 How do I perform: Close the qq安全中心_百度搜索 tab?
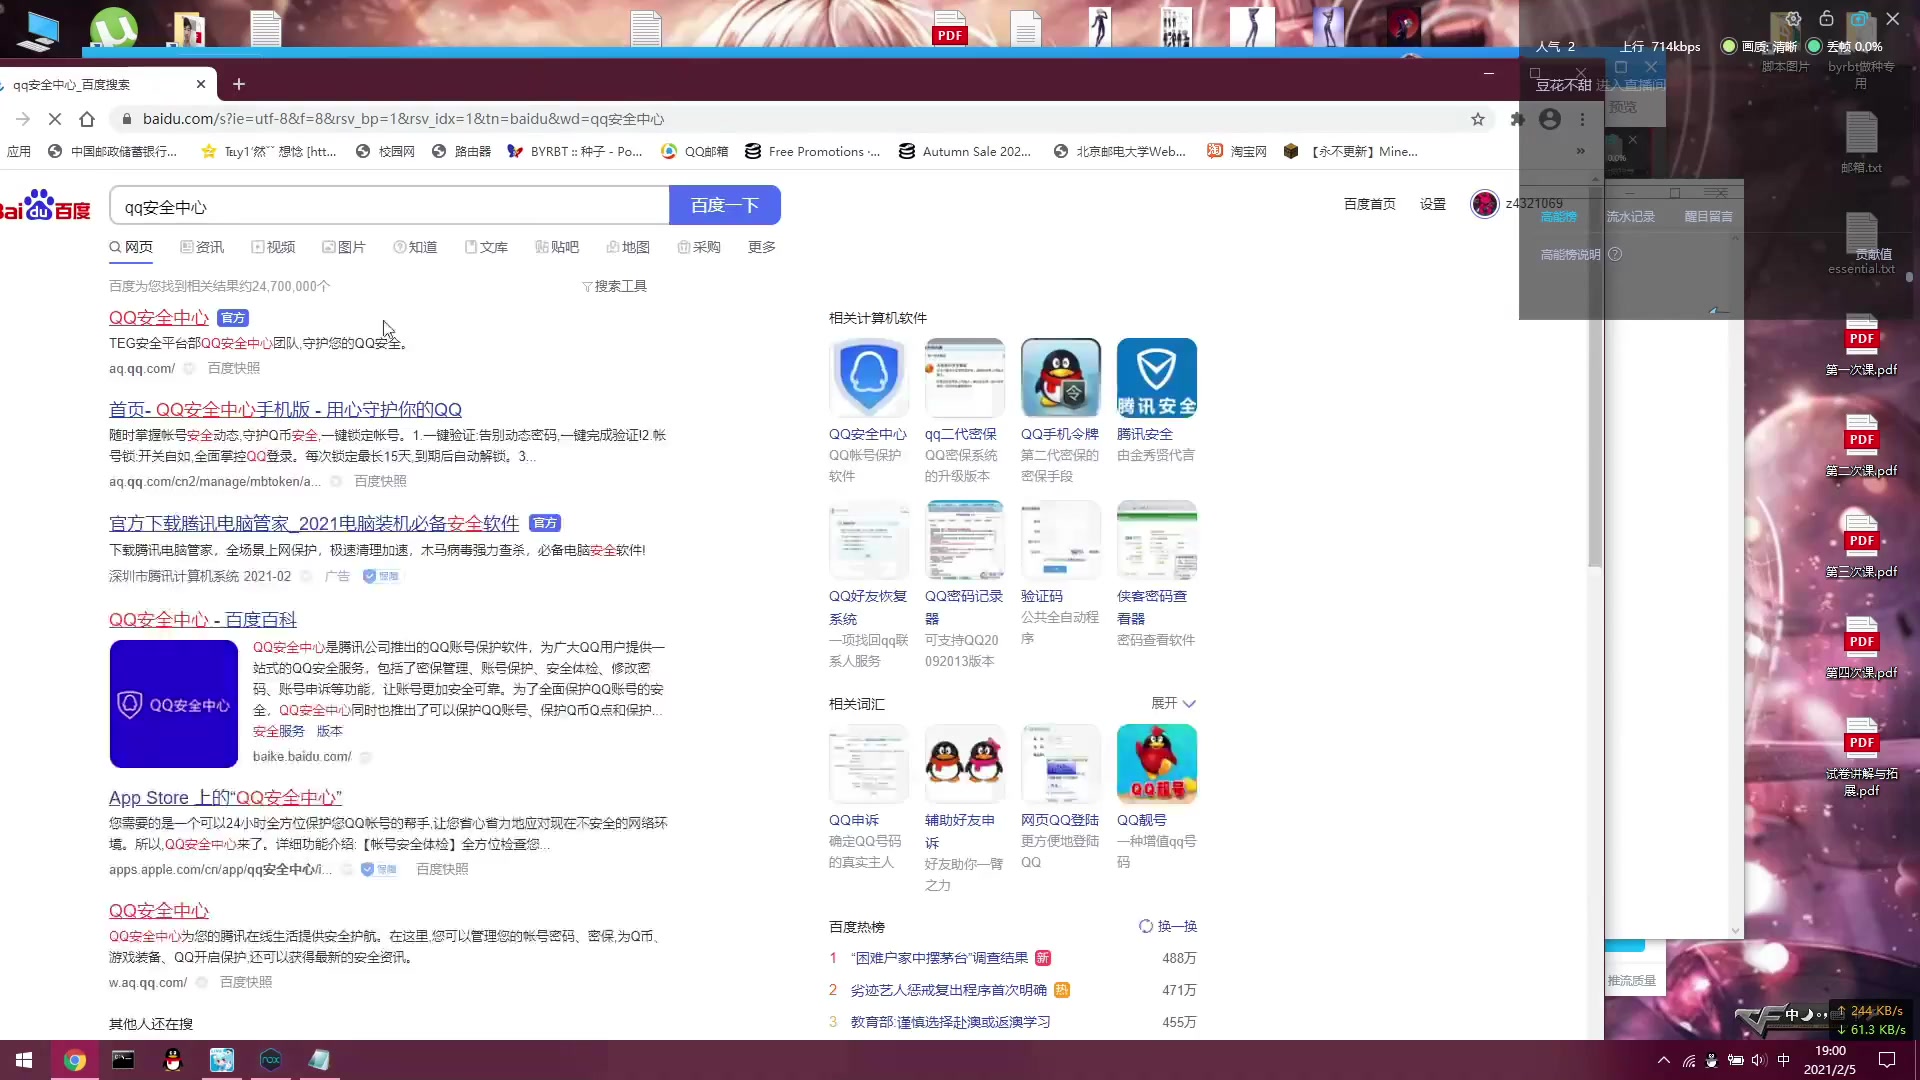pos(201,84)
